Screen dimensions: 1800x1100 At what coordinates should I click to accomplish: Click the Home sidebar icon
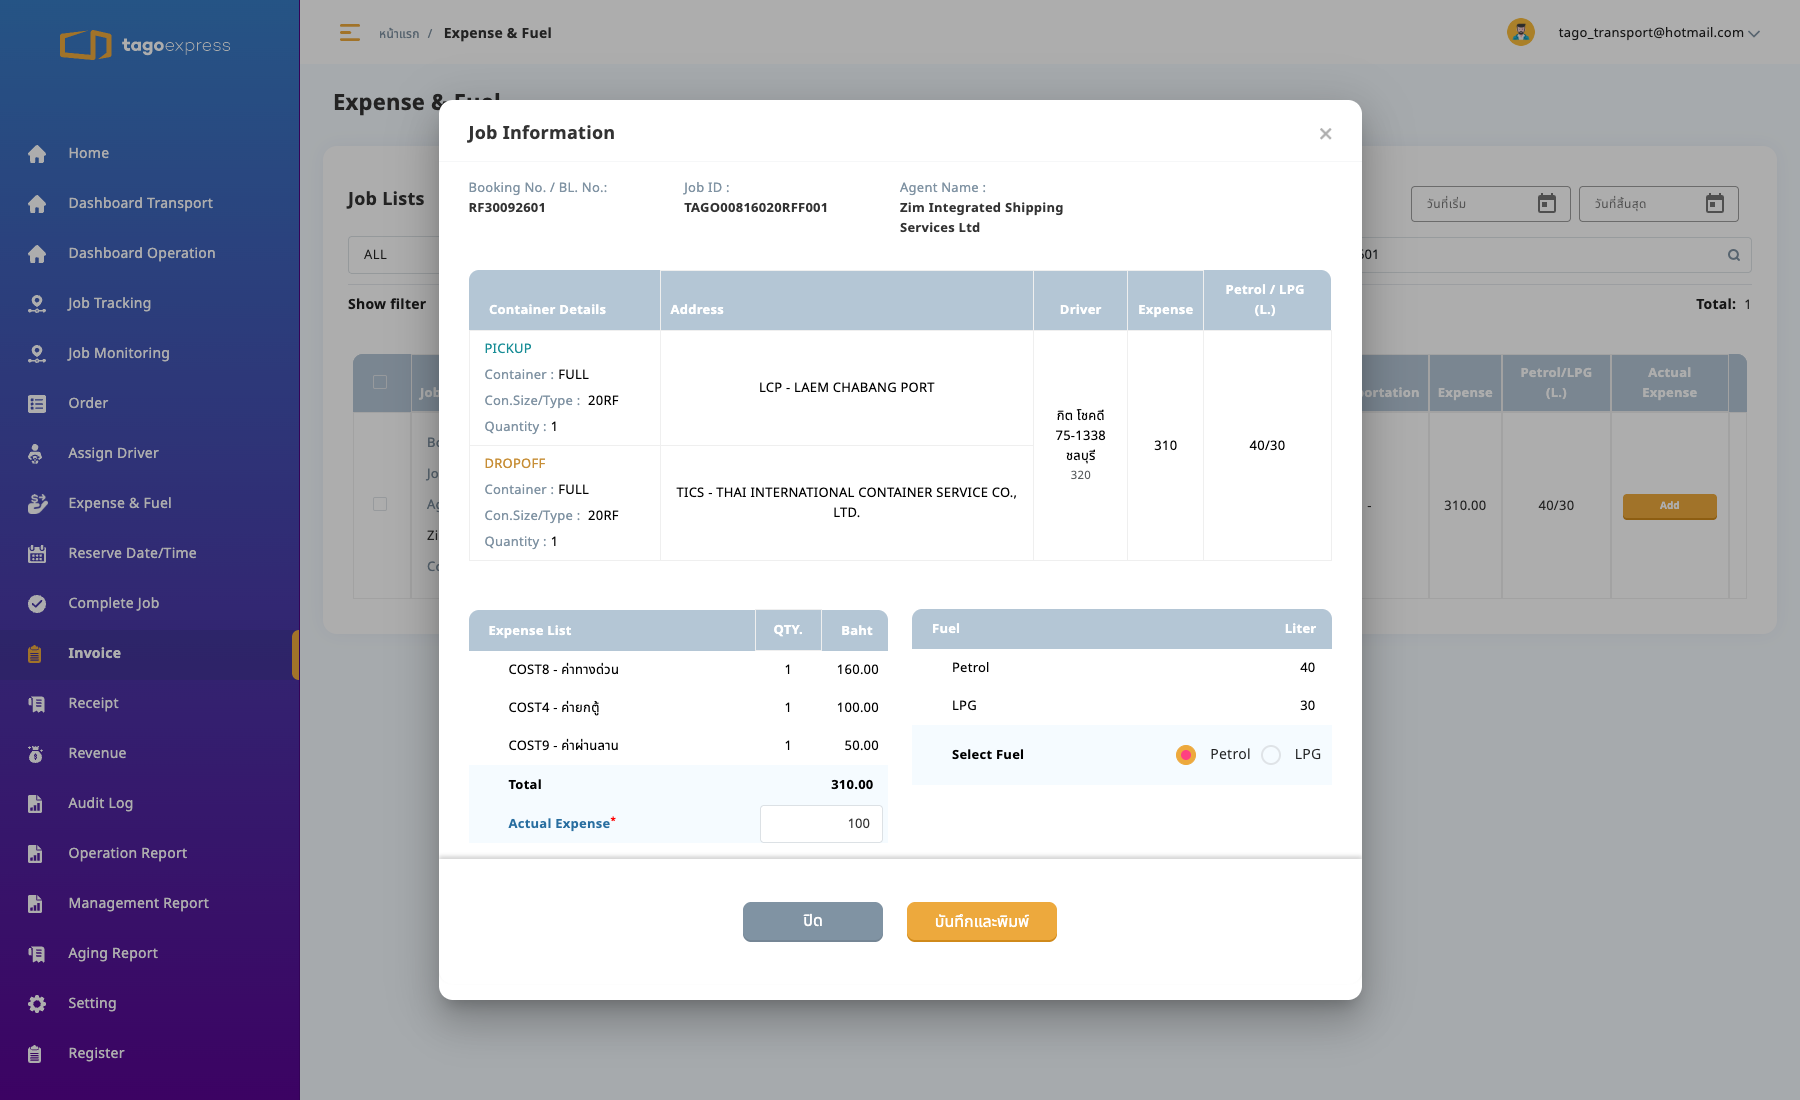[x=37, y=154]
